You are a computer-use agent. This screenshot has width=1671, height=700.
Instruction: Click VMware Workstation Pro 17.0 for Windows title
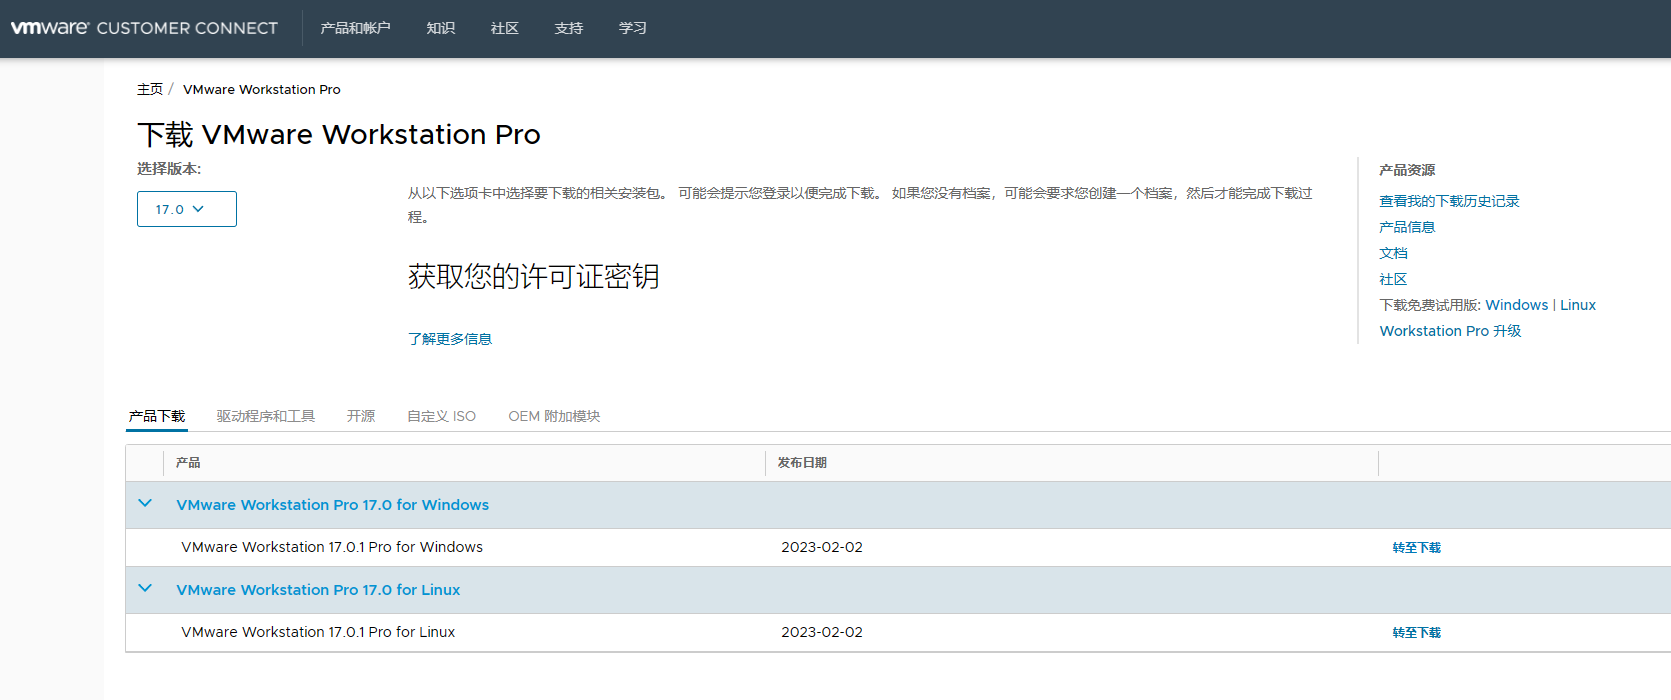click(333, 505)
